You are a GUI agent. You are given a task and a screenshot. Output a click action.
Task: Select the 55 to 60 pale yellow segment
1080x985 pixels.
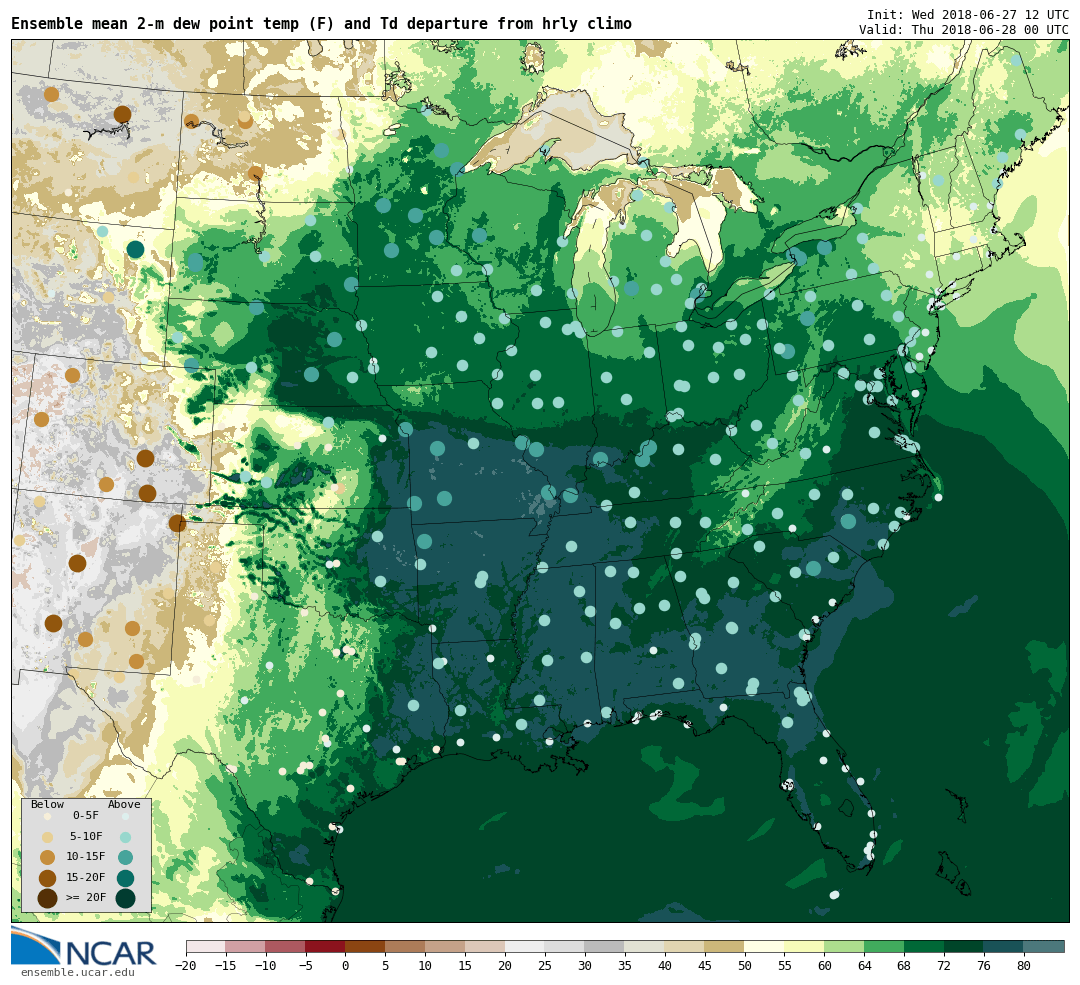tap(804, 947)
